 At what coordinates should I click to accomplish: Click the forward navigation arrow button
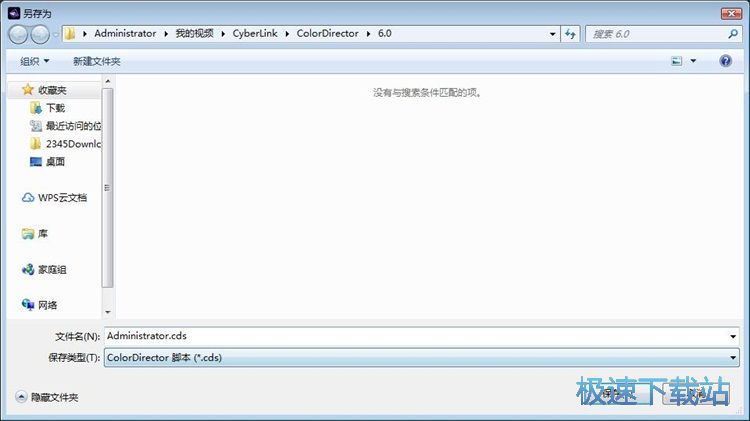pos(40,34)
